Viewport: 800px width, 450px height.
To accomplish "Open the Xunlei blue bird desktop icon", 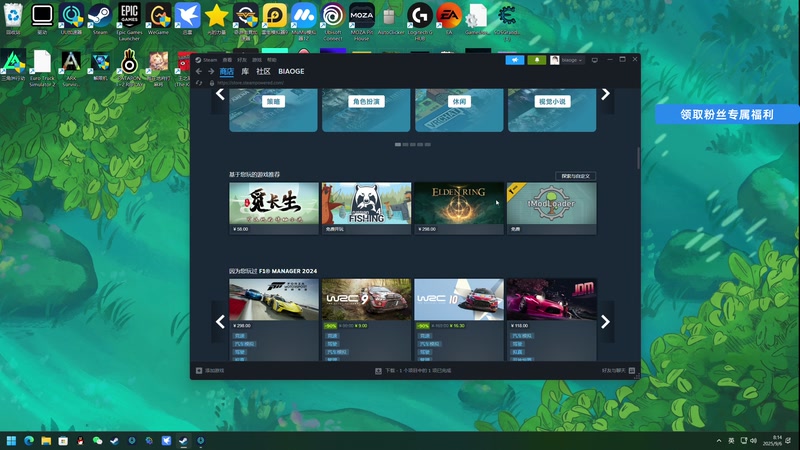I will pyautogui.click(x=187, y=19).
